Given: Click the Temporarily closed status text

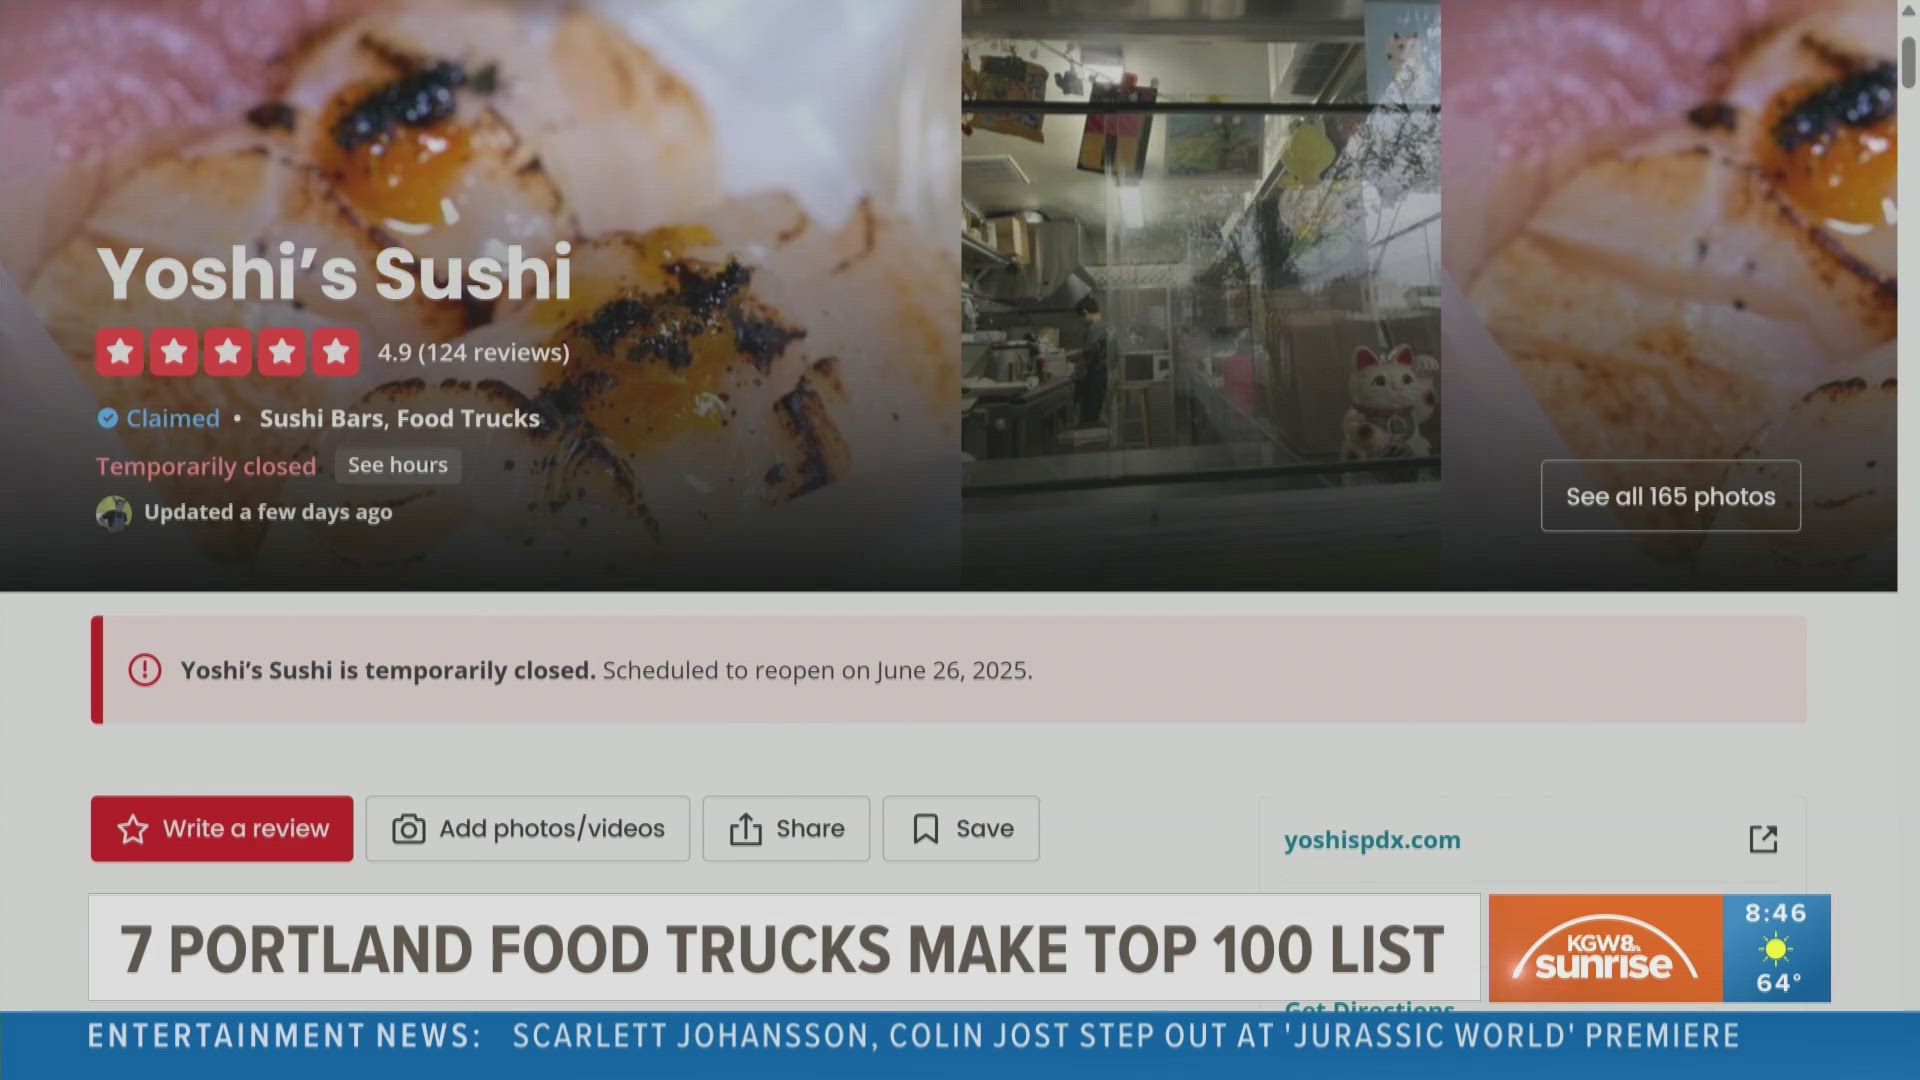Looking at the screenshot, I should (206, 466).
